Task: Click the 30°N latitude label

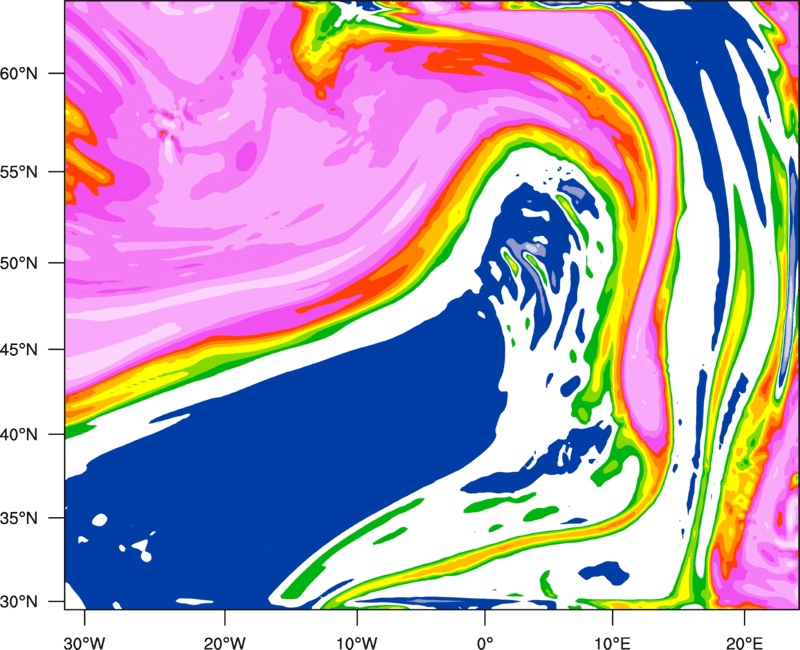Action: pyautogui.click(x=19, y=602)
